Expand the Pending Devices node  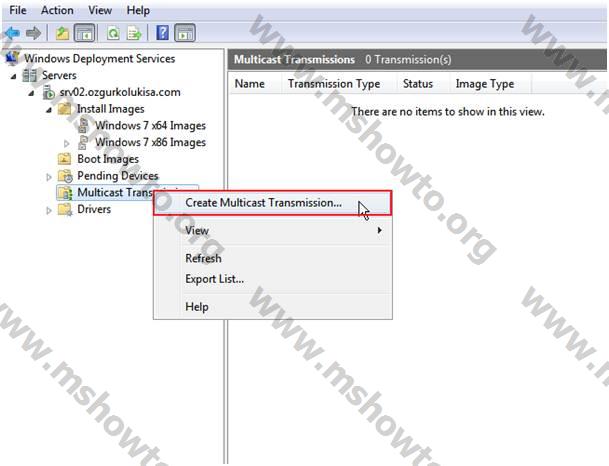[50, 176]
